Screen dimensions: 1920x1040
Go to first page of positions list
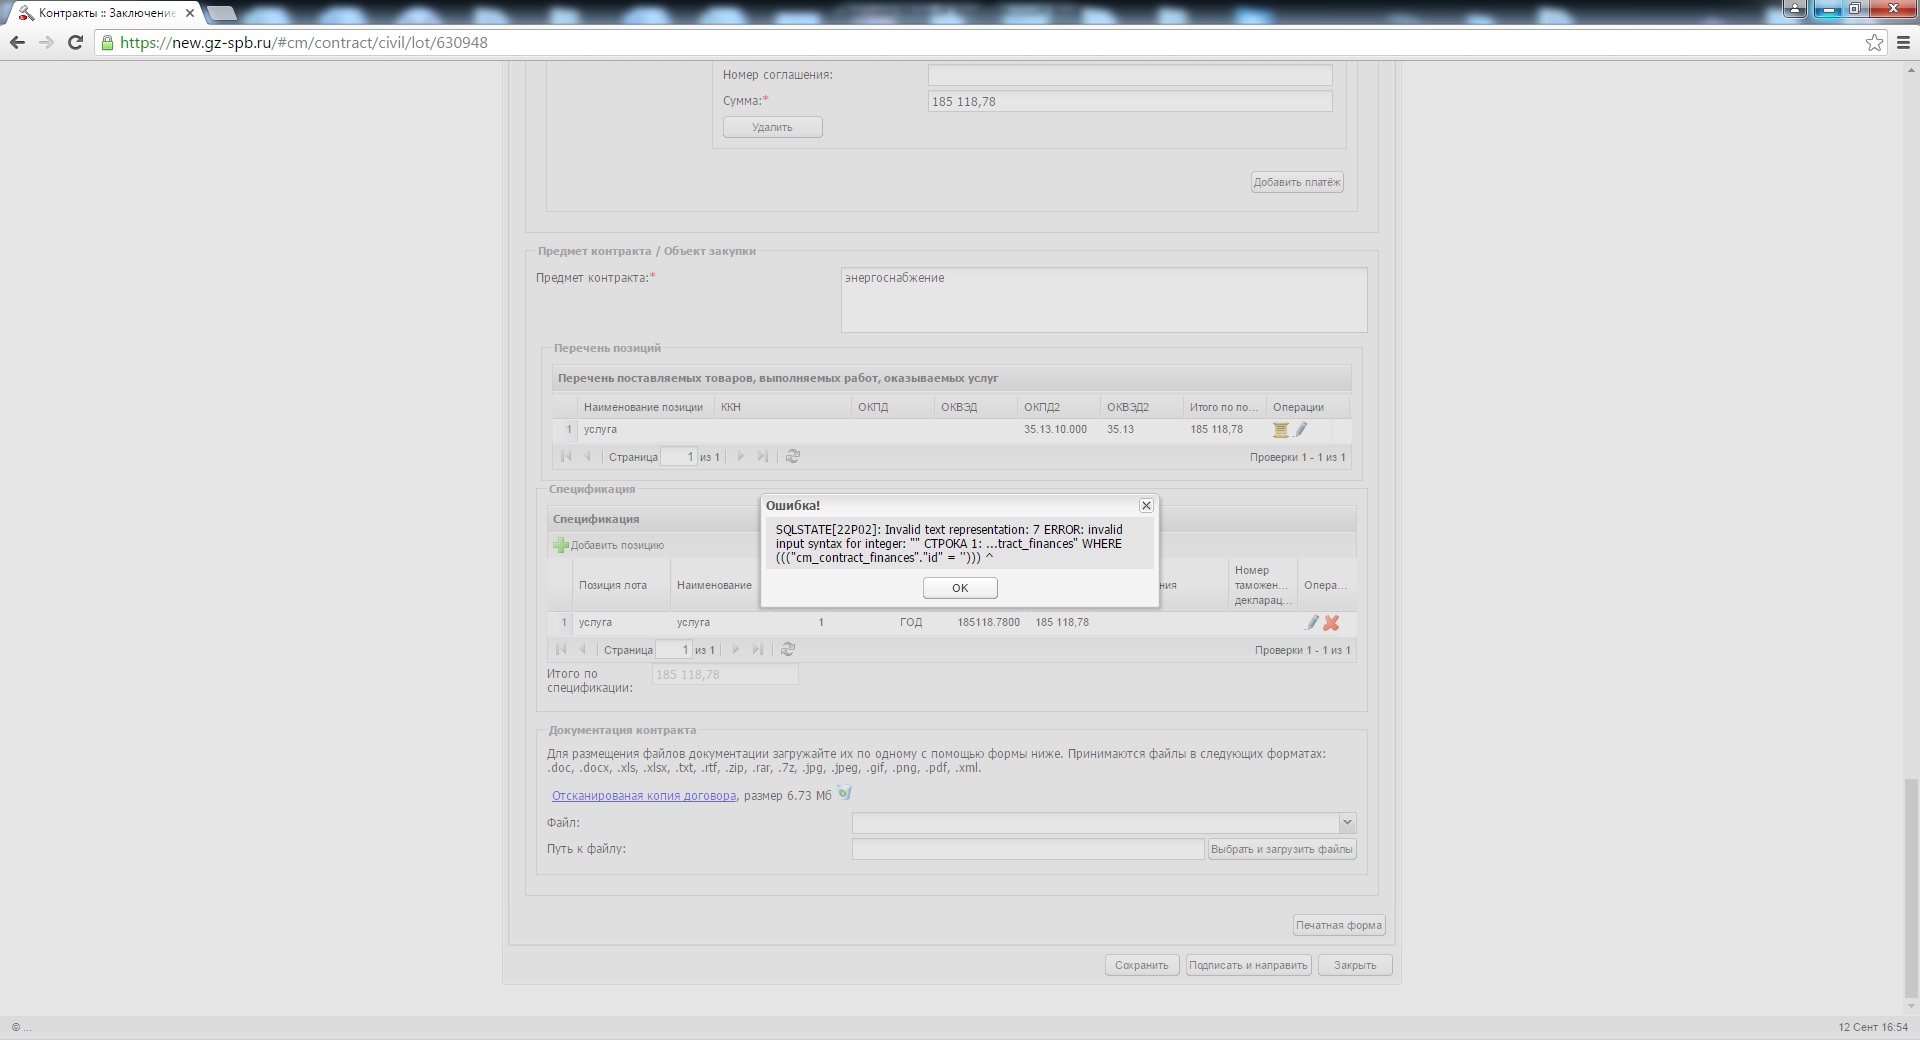pos(566,457)
